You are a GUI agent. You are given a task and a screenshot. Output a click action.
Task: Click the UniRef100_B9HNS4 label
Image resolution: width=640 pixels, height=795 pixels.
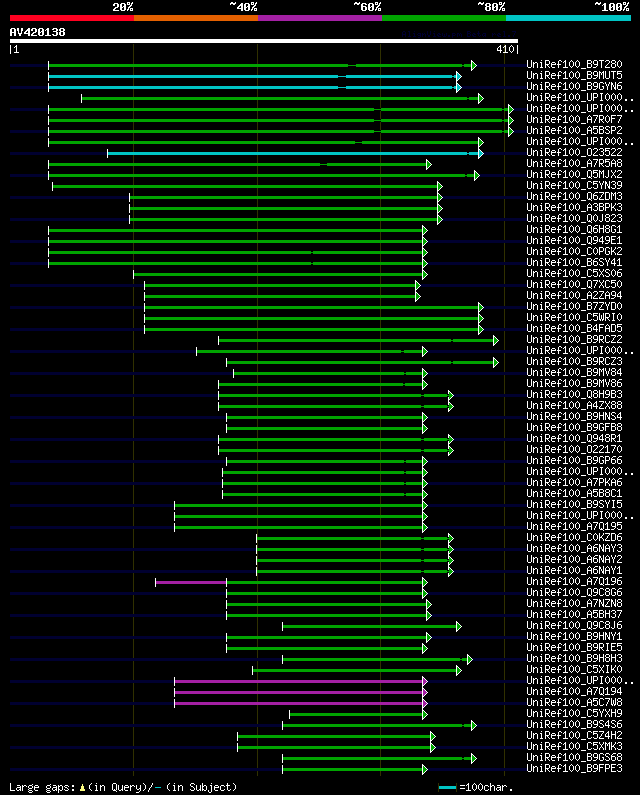574,416
